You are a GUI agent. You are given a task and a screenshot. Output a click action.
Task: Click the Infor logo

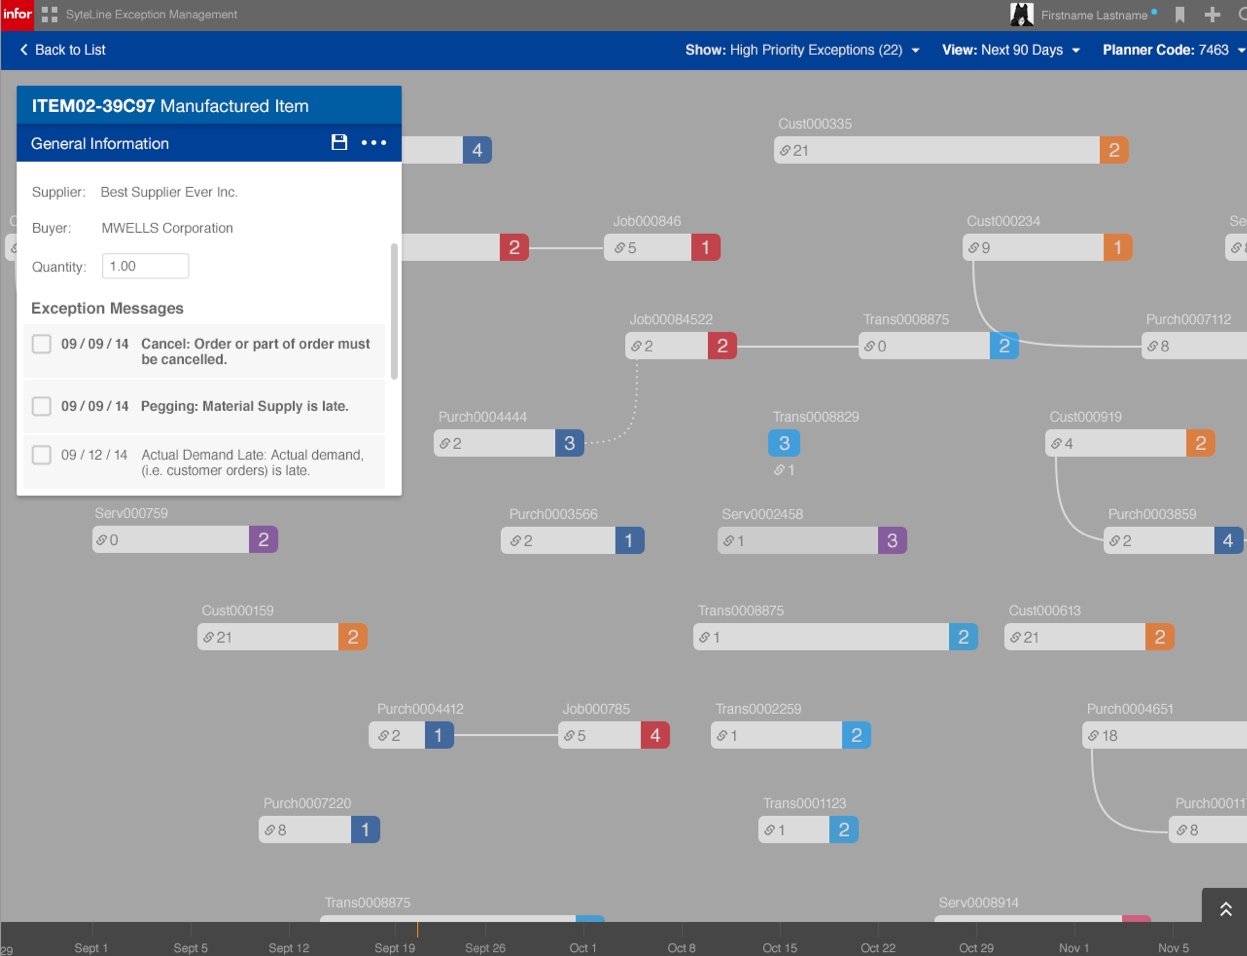(17, 15)
